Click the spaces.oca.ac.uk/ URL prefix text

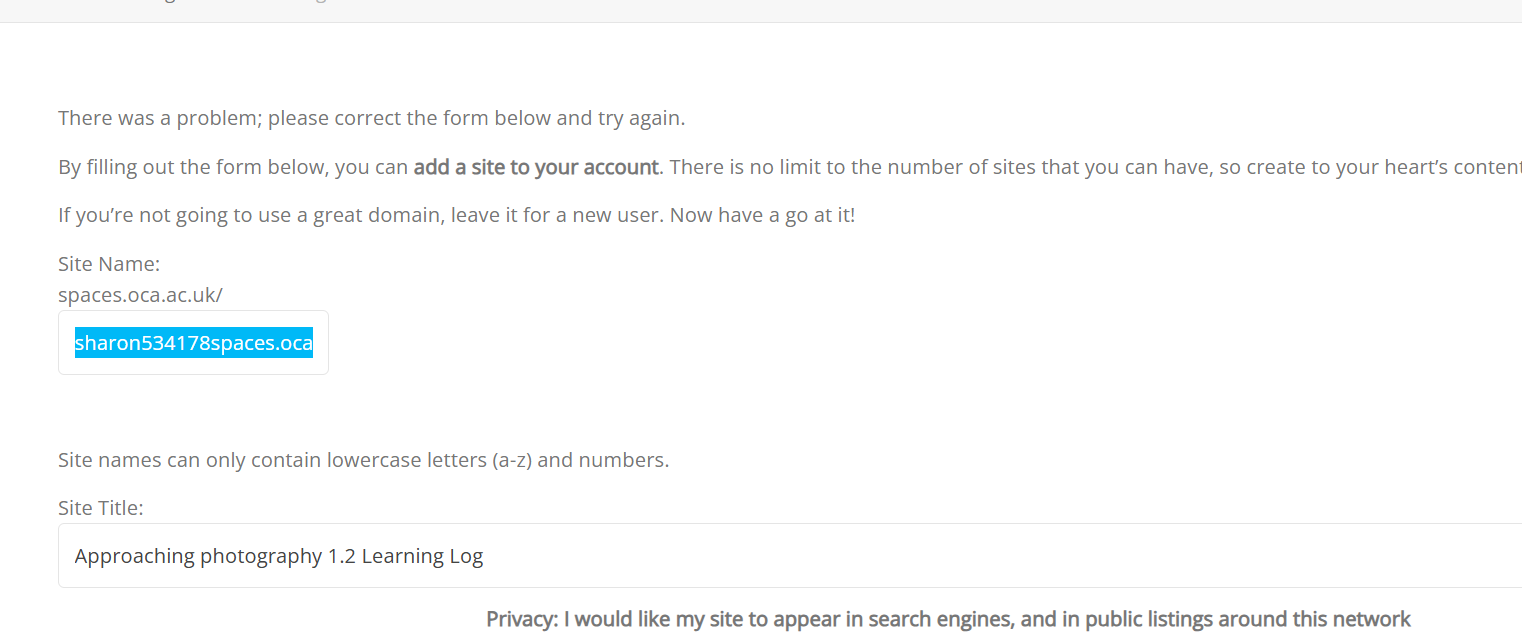(x=140, y=295)
